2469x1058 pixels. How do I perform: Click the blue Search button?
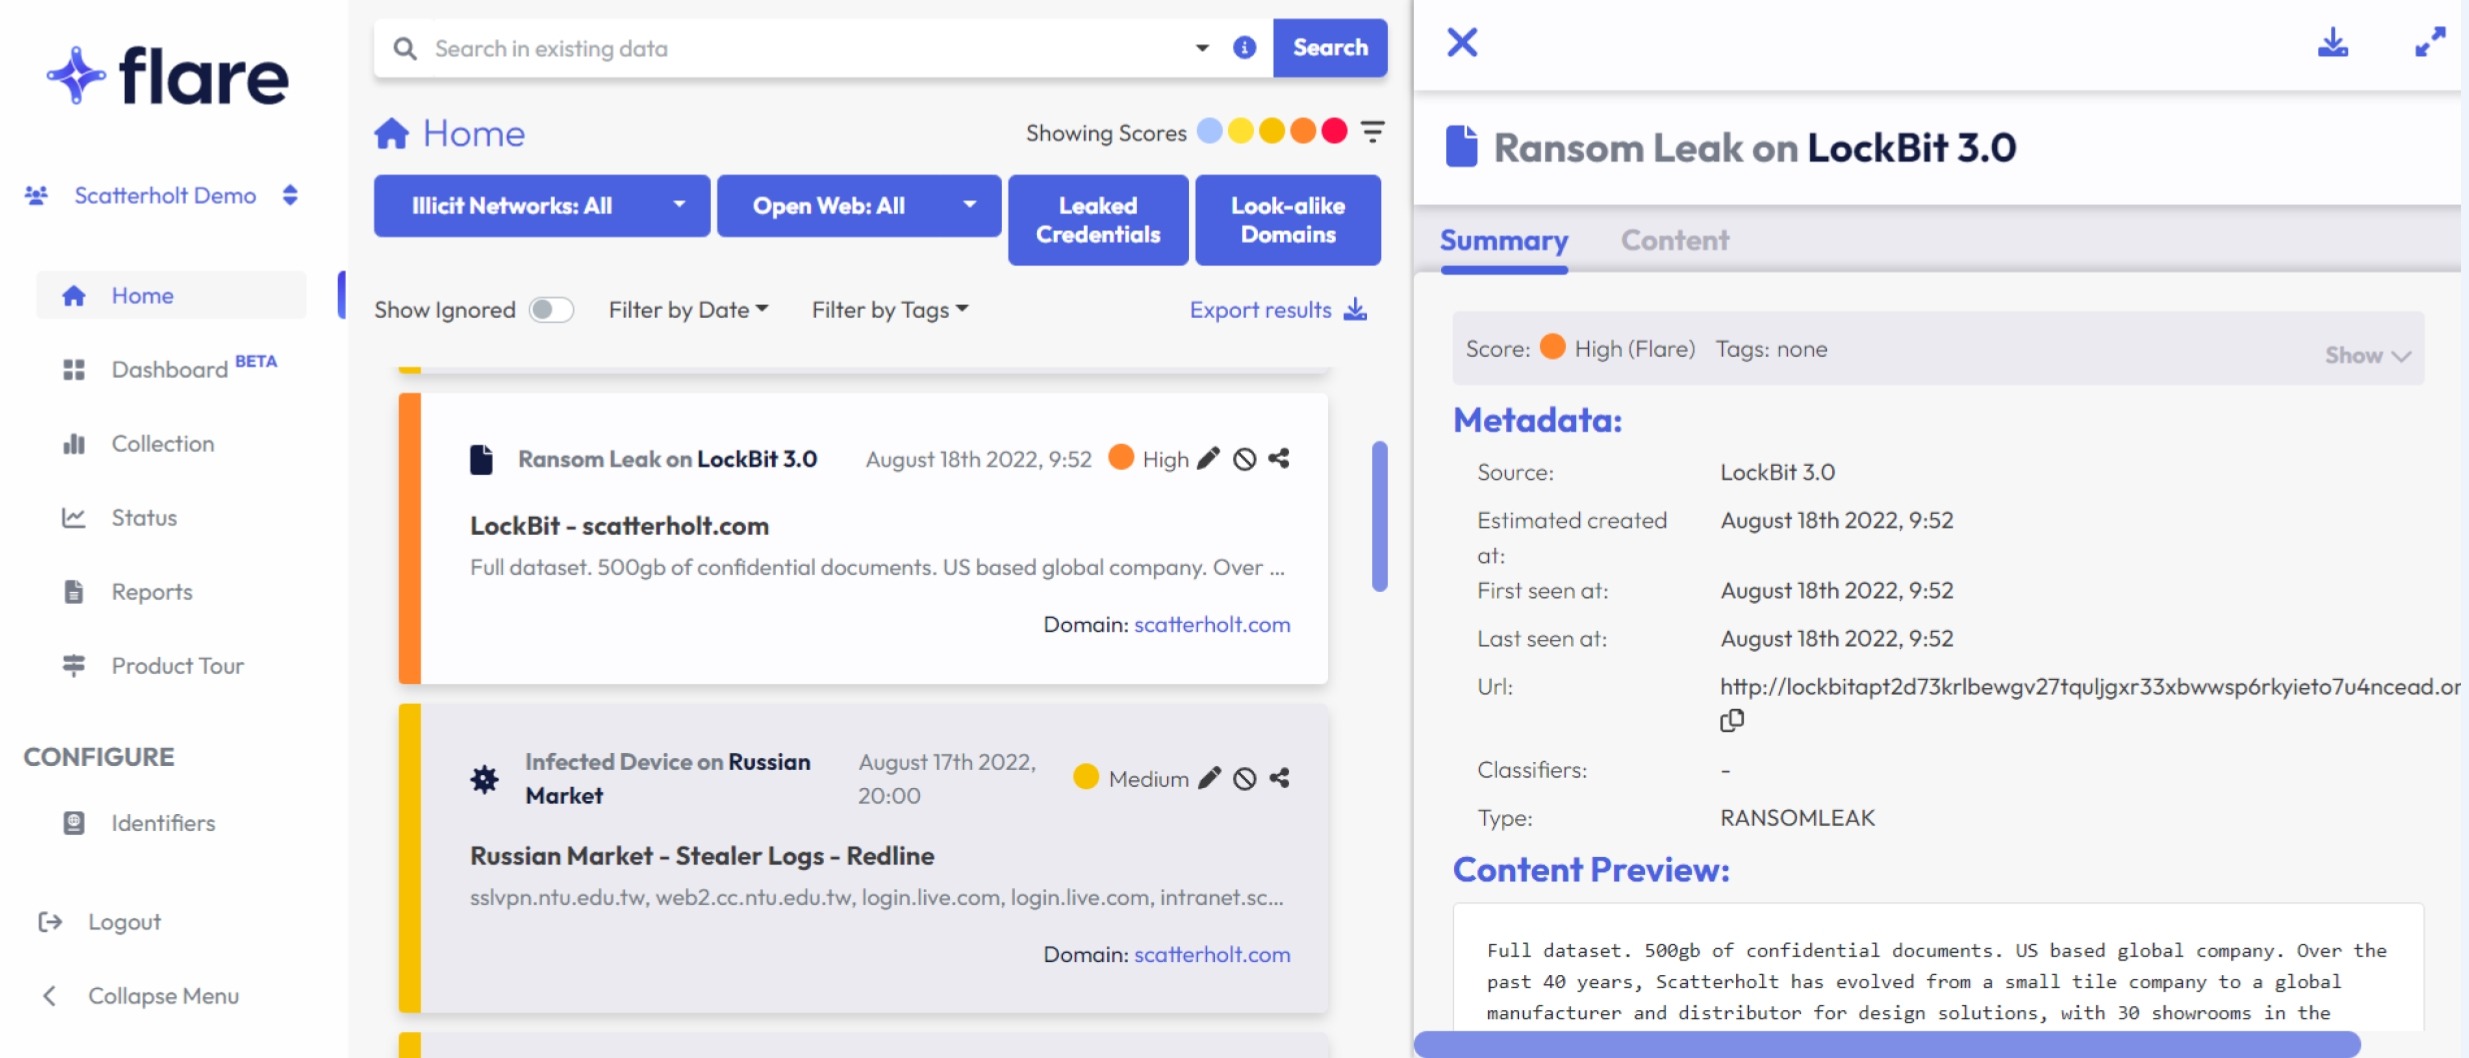[1330, 48]
